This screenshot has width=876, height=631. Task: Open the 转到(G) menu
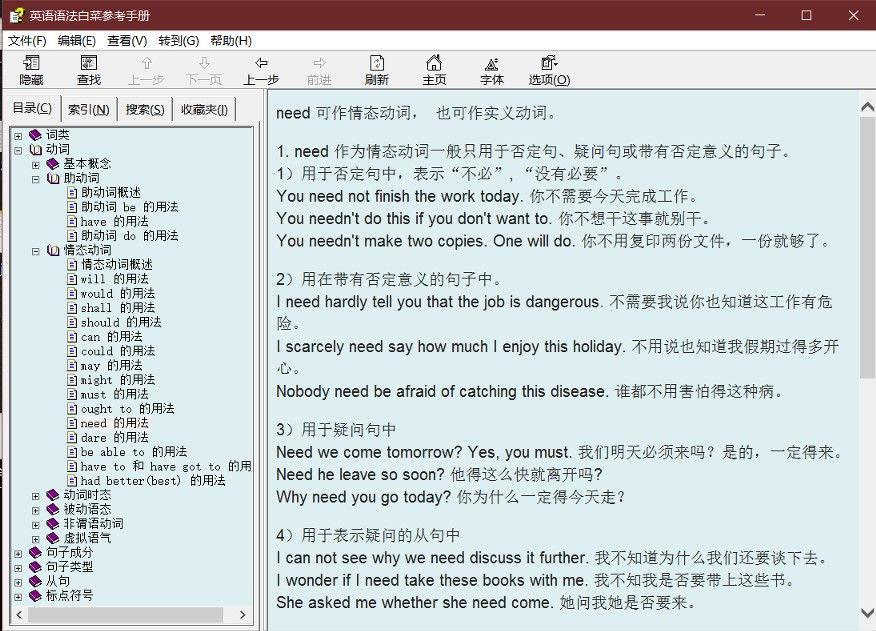click(x=178, y=41)
